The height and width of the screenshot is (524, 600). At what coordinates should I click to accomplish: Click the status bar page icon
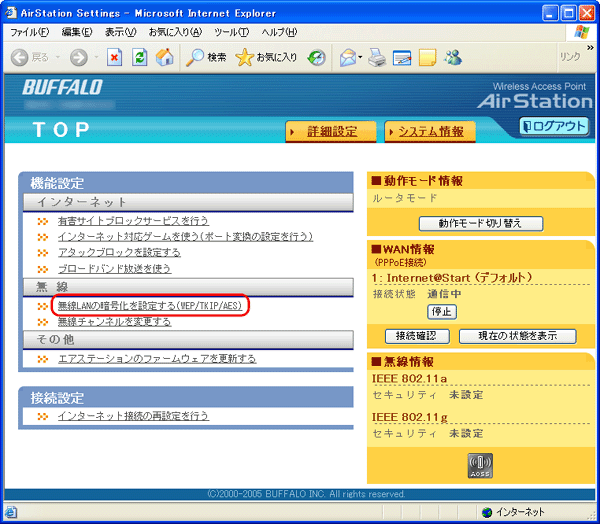tap(11, 512)
